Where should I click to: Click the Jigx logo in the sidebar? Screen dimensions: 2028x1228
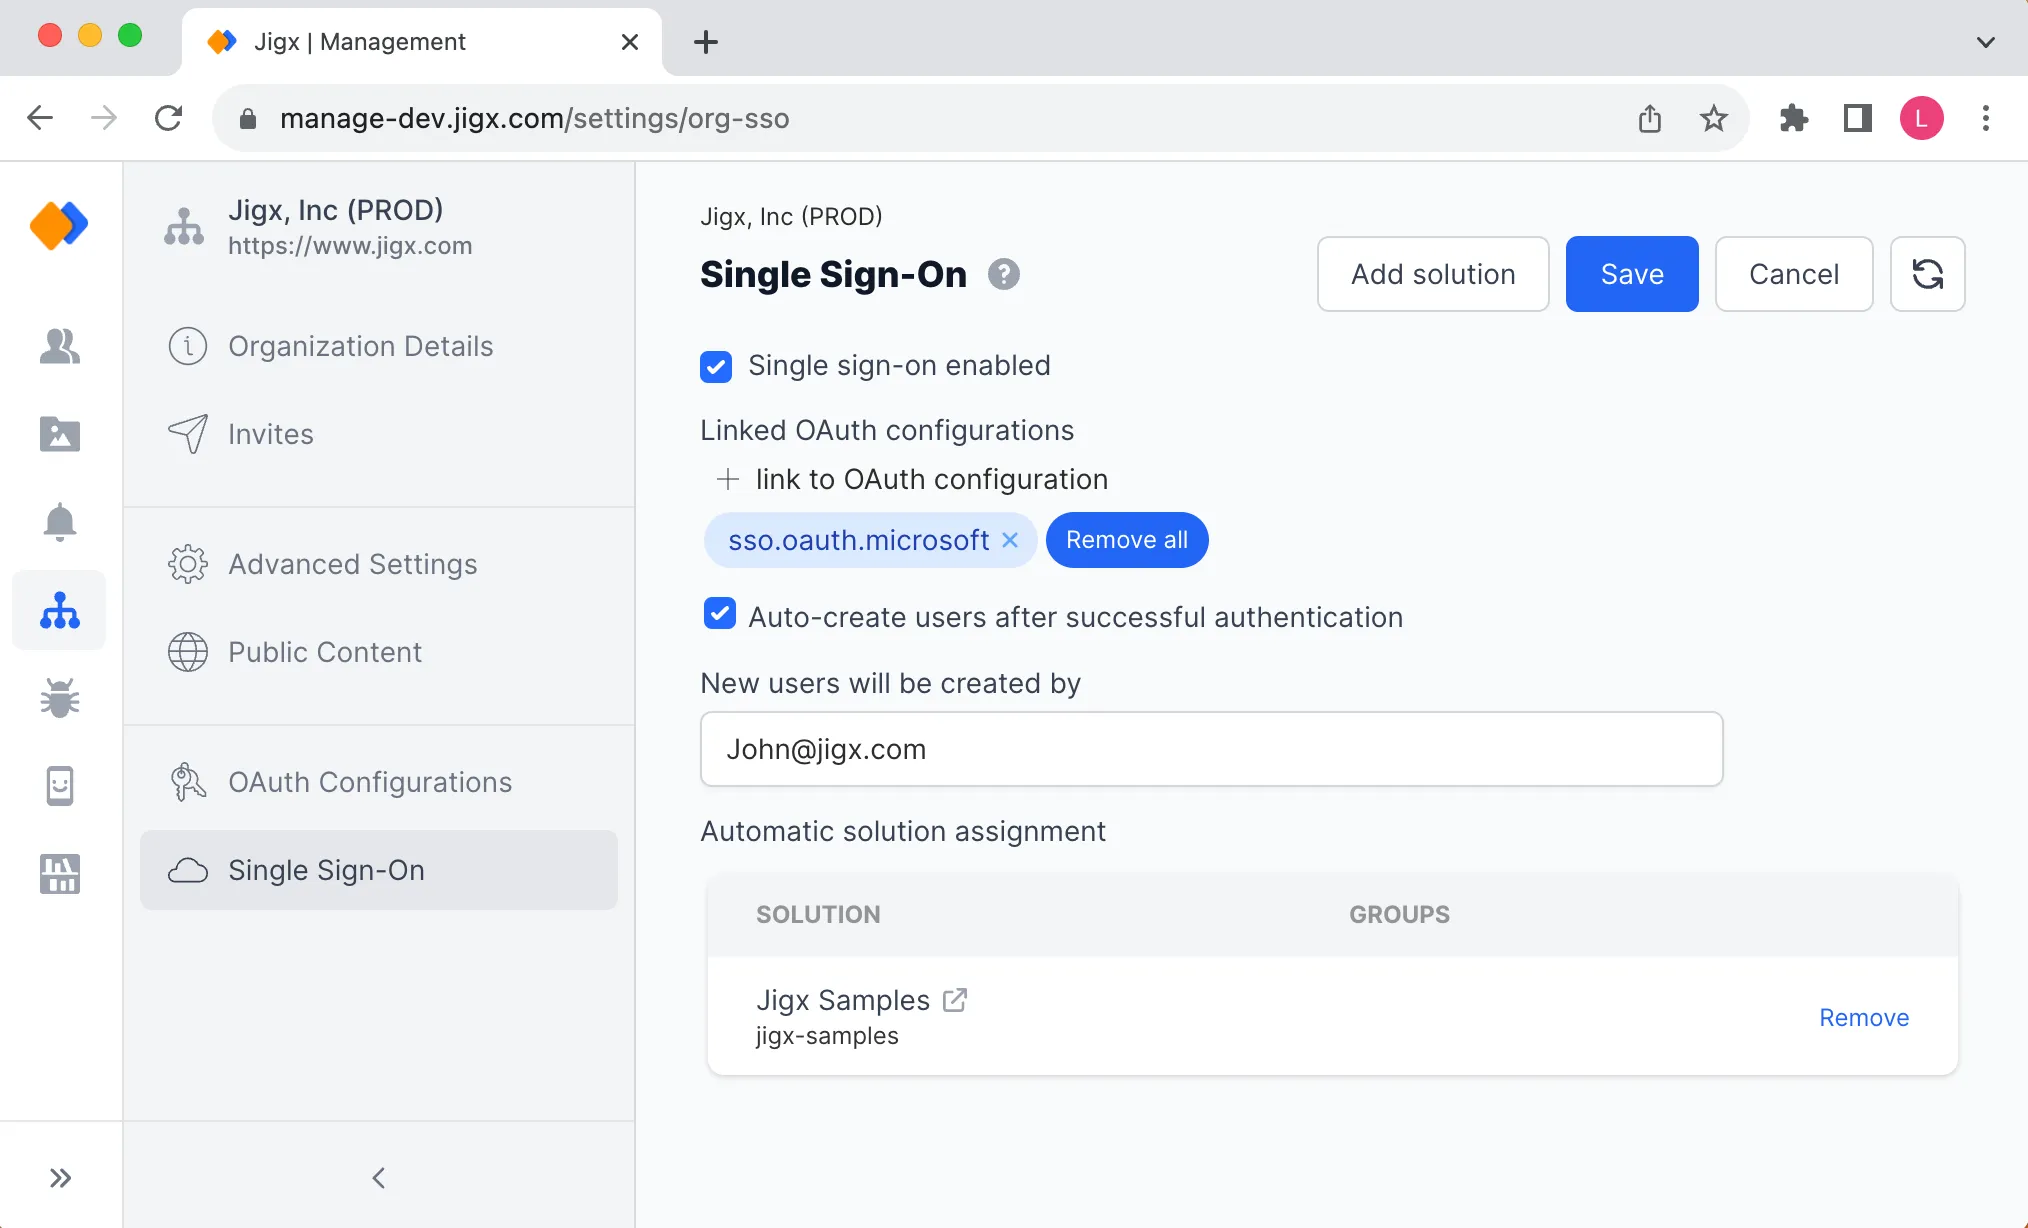(59, 224)
